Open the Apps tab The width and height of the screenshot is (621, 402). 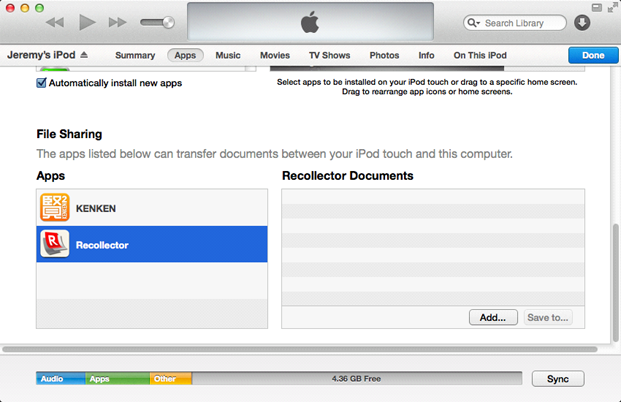pyautogui.click(x=185, y=55)
